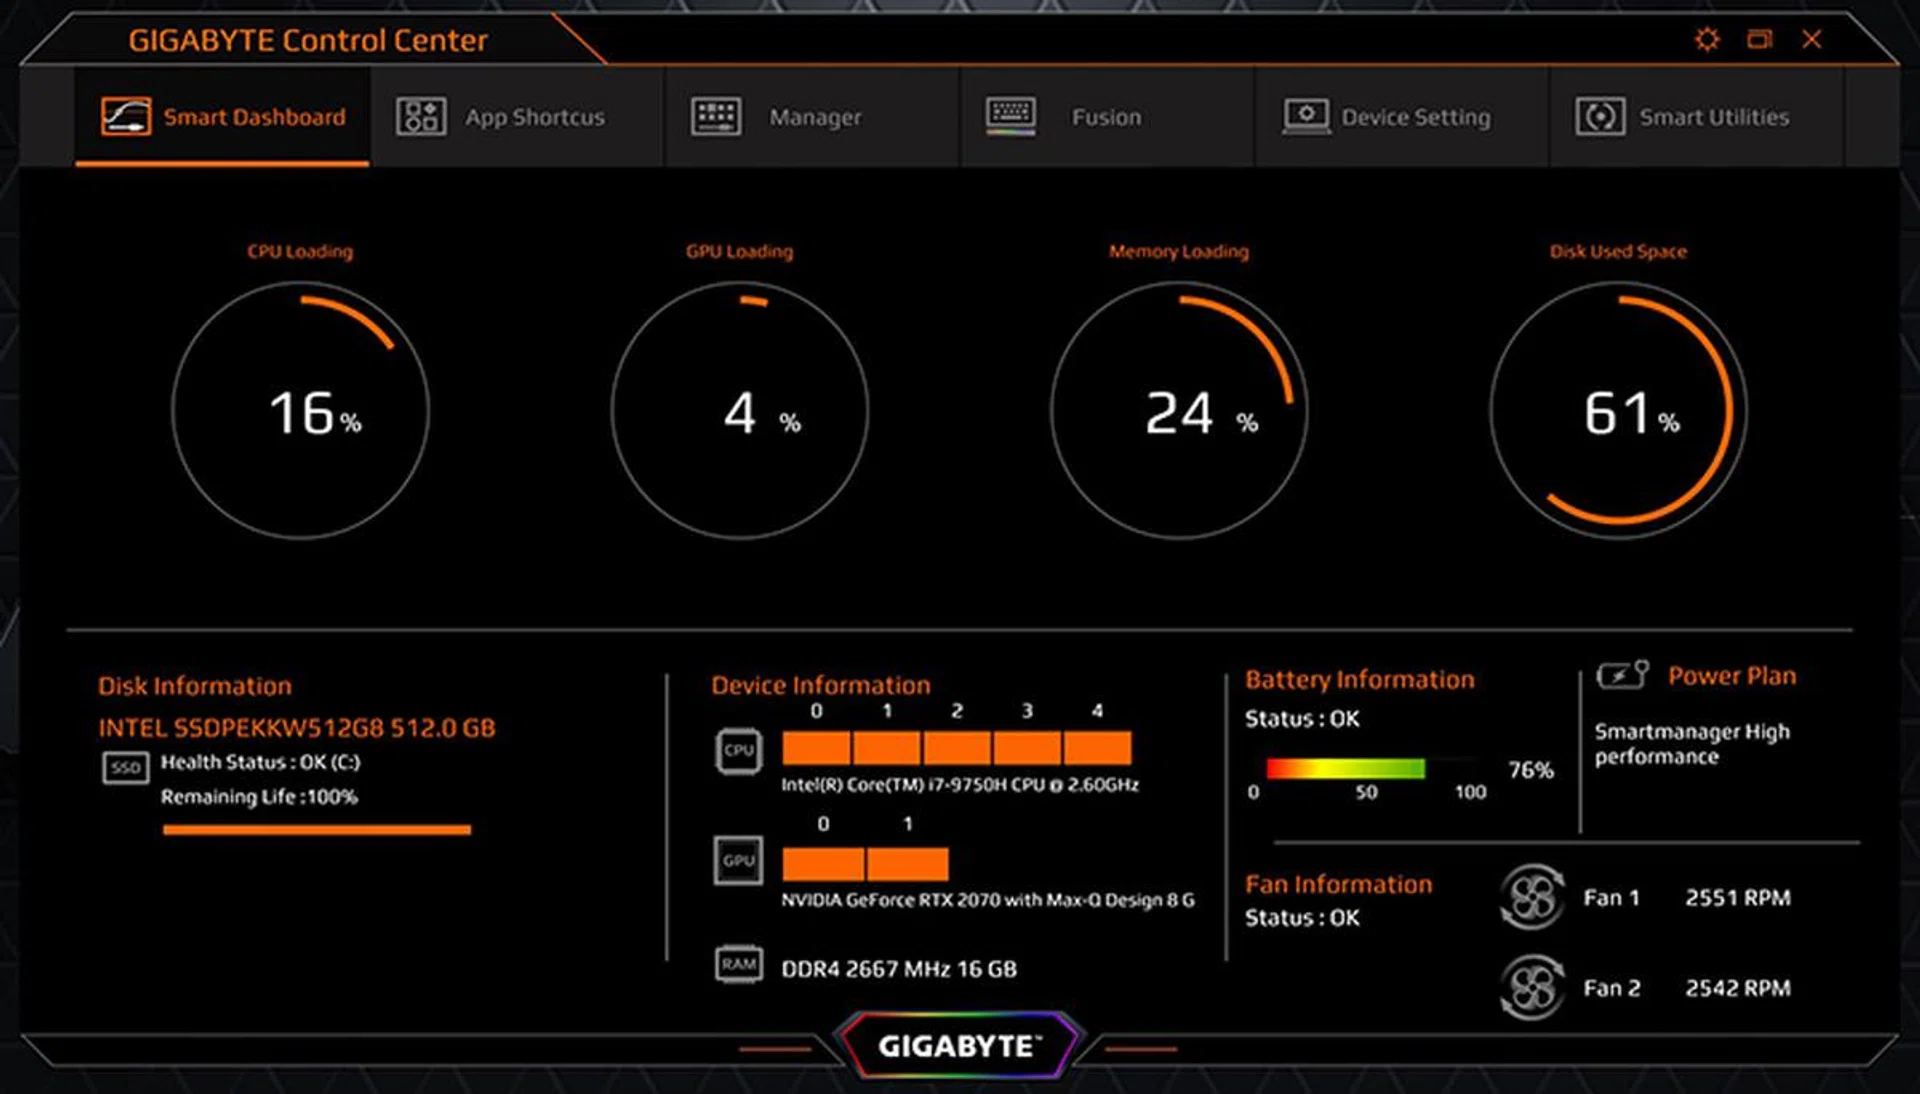This screenshot has width=1920, height=1094.
Task: Click the CPU chip icon
Action: 738,751
